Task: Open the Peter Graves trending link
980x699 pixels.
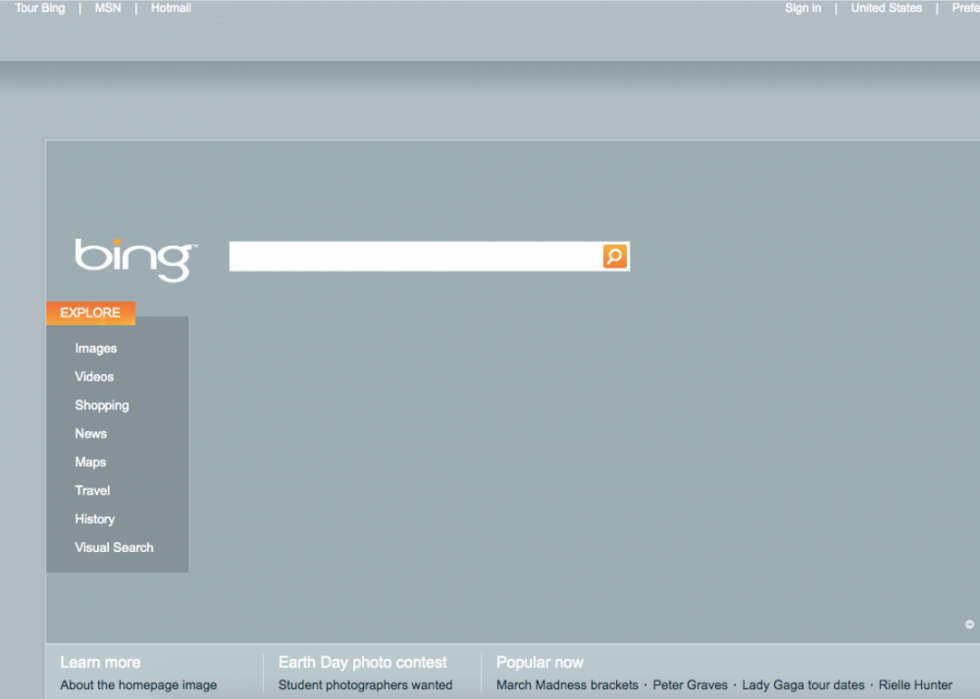Action: pos(690,685)
